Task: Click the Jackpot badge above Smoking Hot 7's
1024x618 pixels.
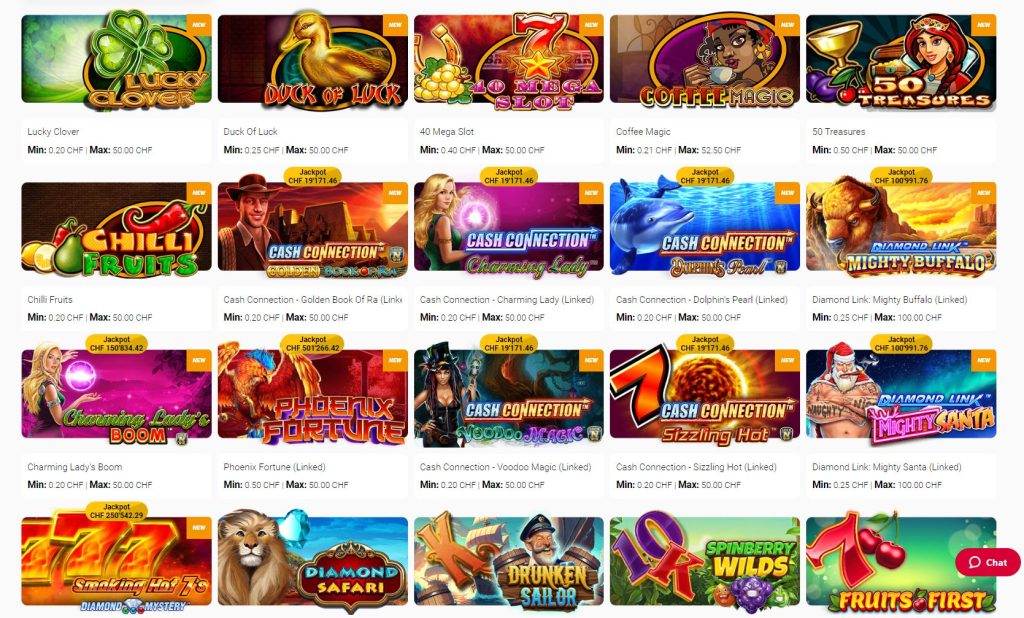Action: (116, 511)
